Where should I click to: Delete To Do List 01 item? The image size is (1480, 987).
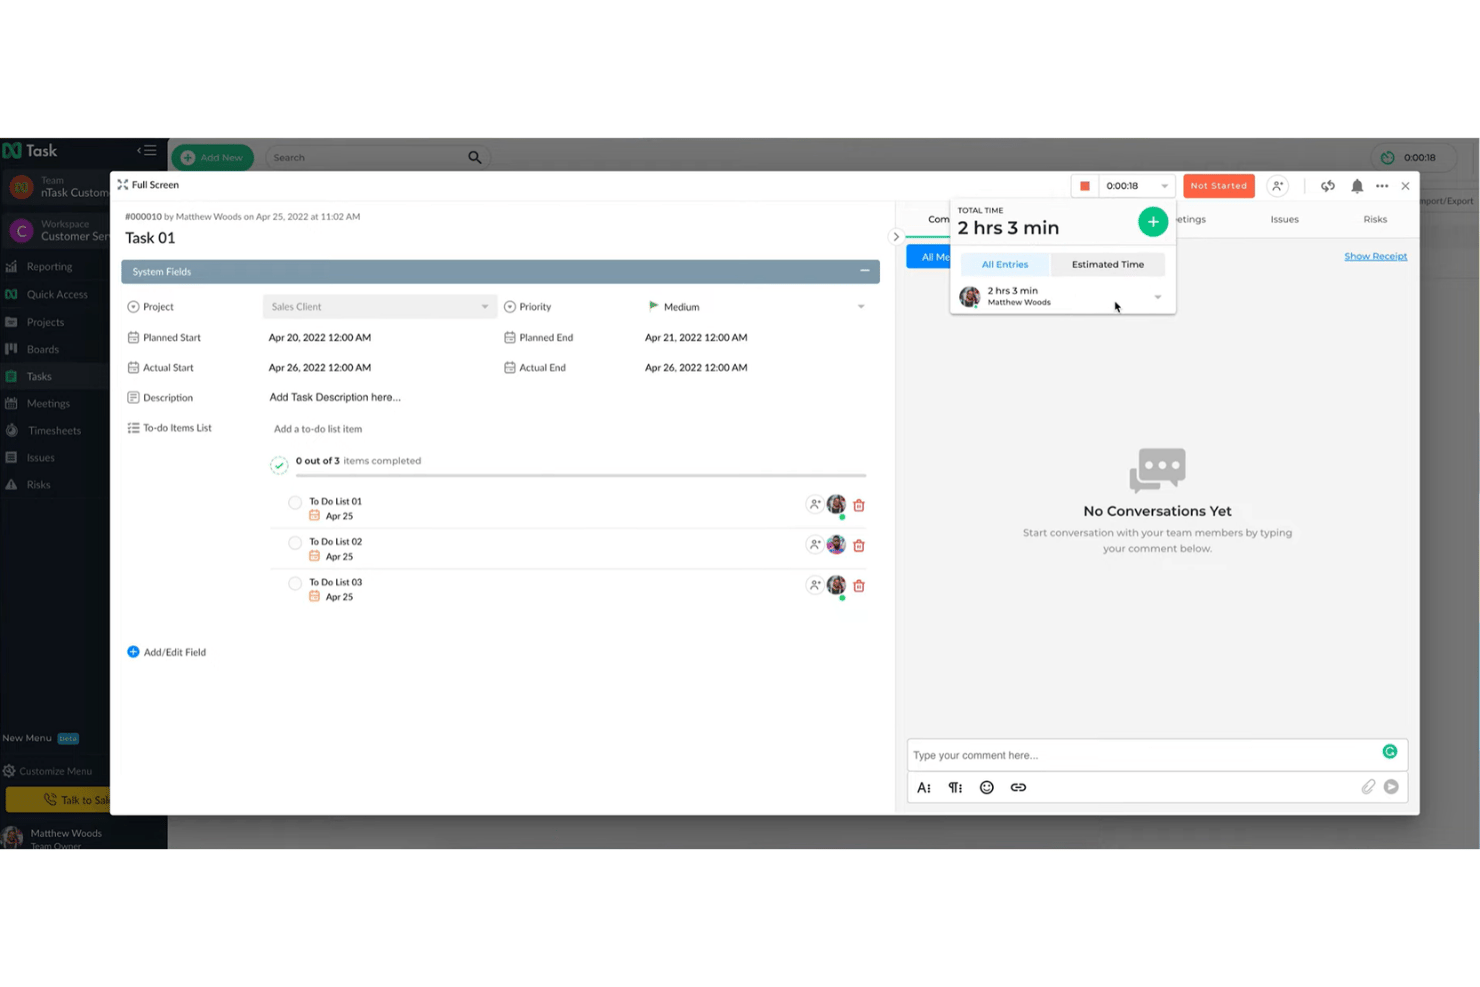[x=859, y=505]
